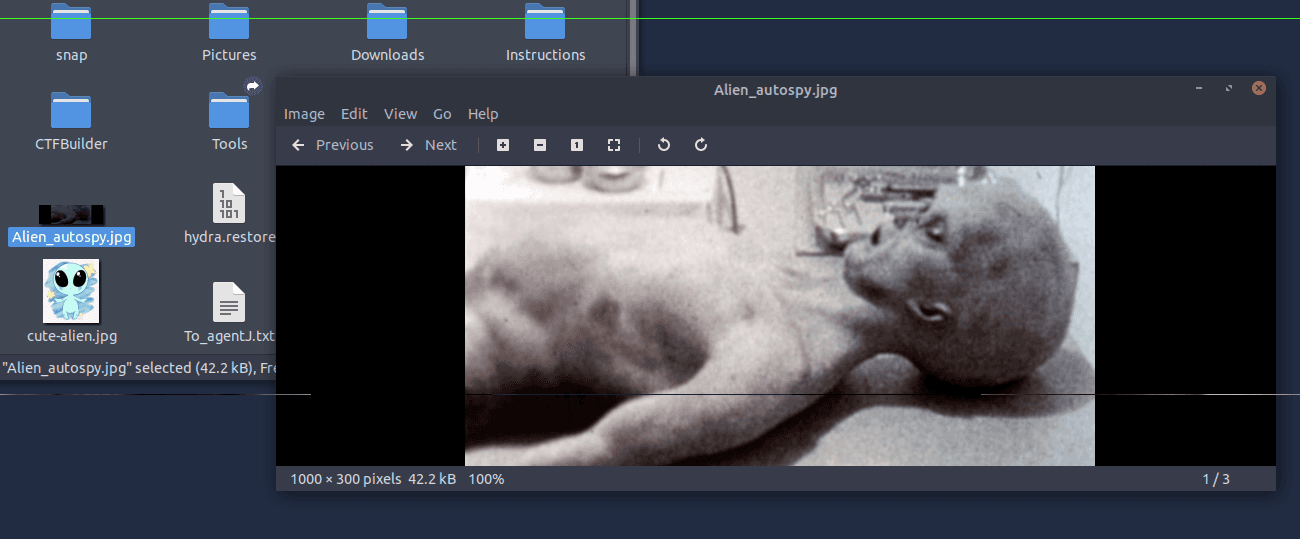Open the Edit menu
This screenshot has height=539, width=1300.
pyautogui.click(x=354, y=114)
